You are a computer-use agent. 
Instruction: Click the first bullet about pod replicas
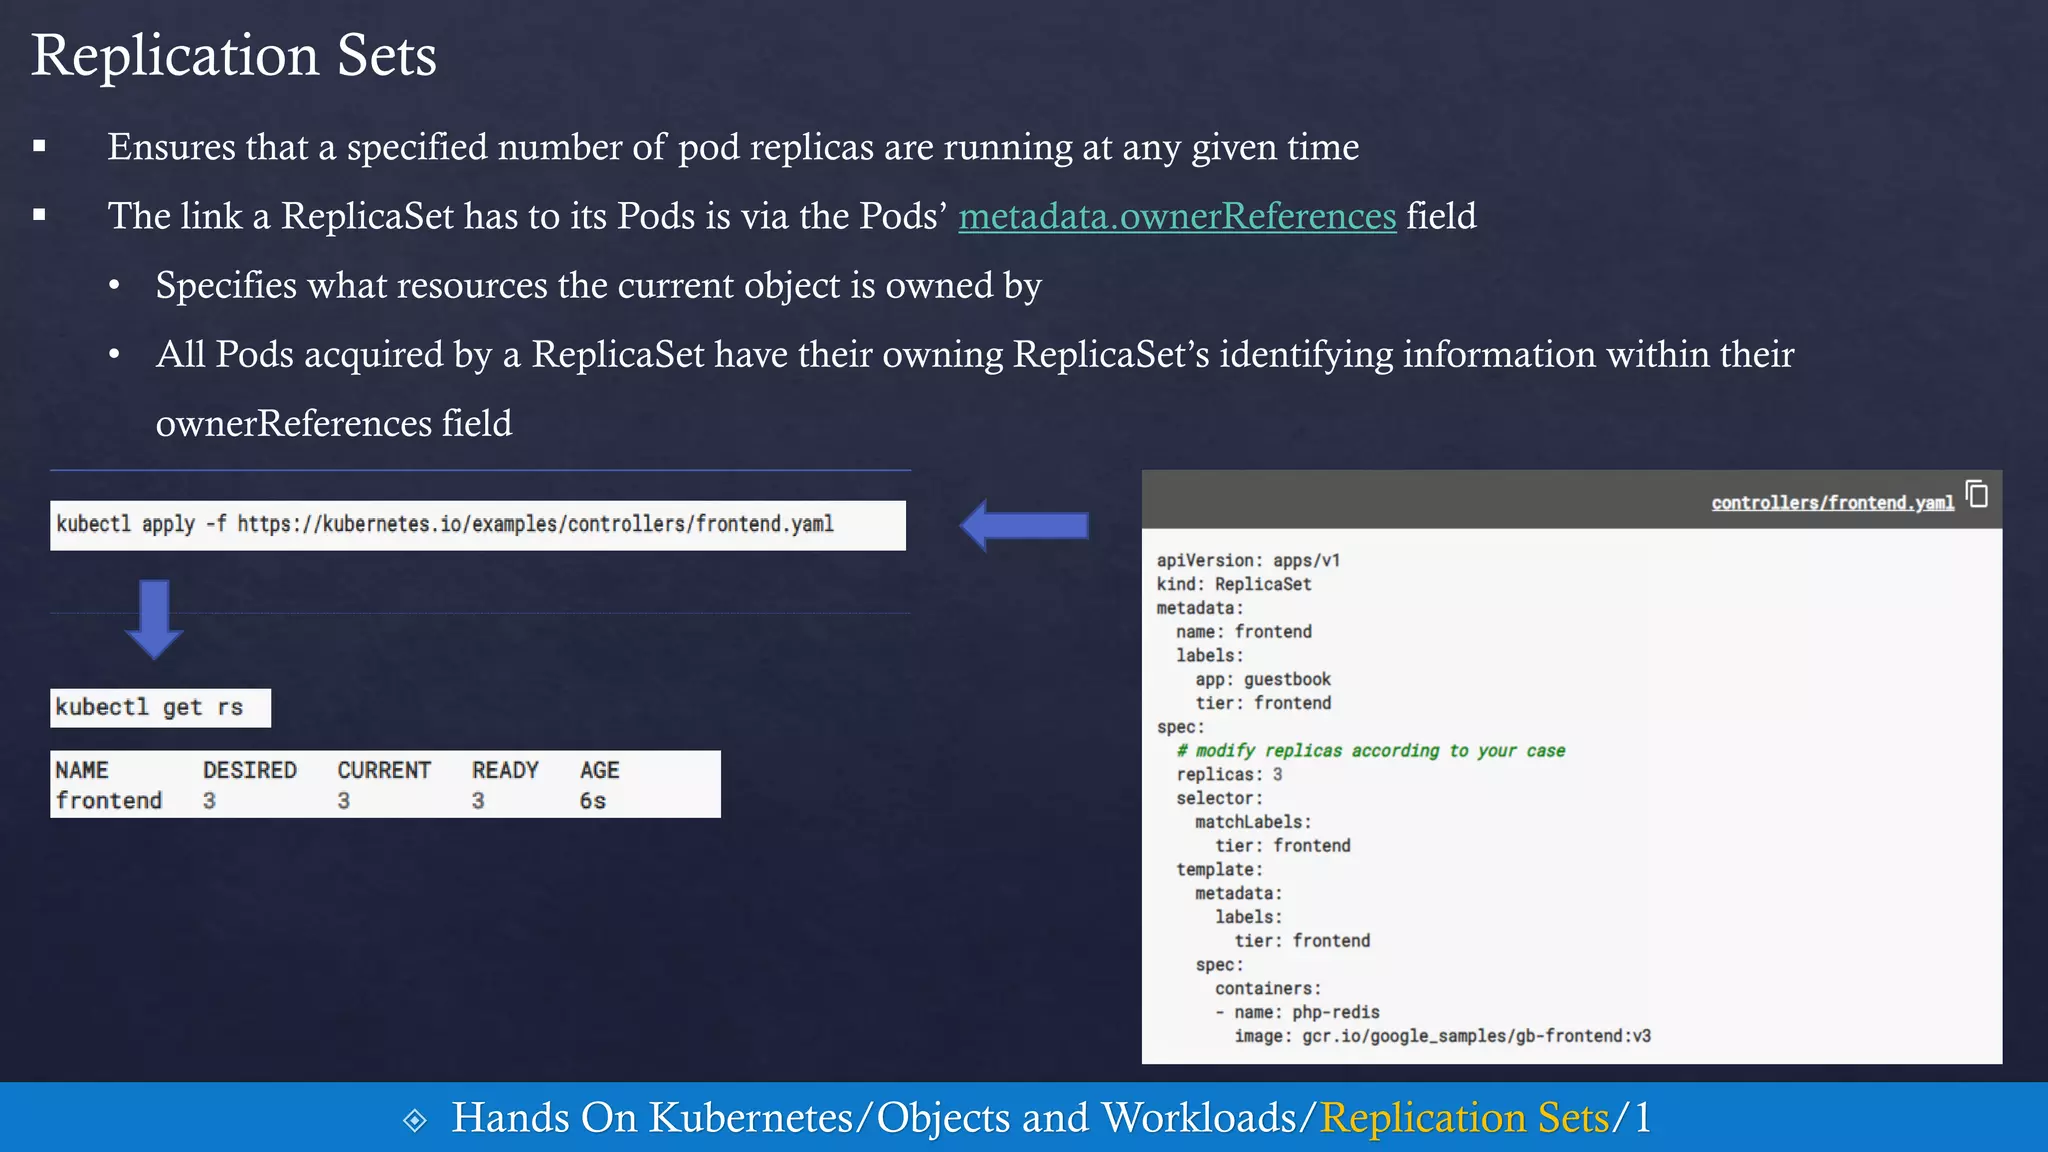[733, 147]
